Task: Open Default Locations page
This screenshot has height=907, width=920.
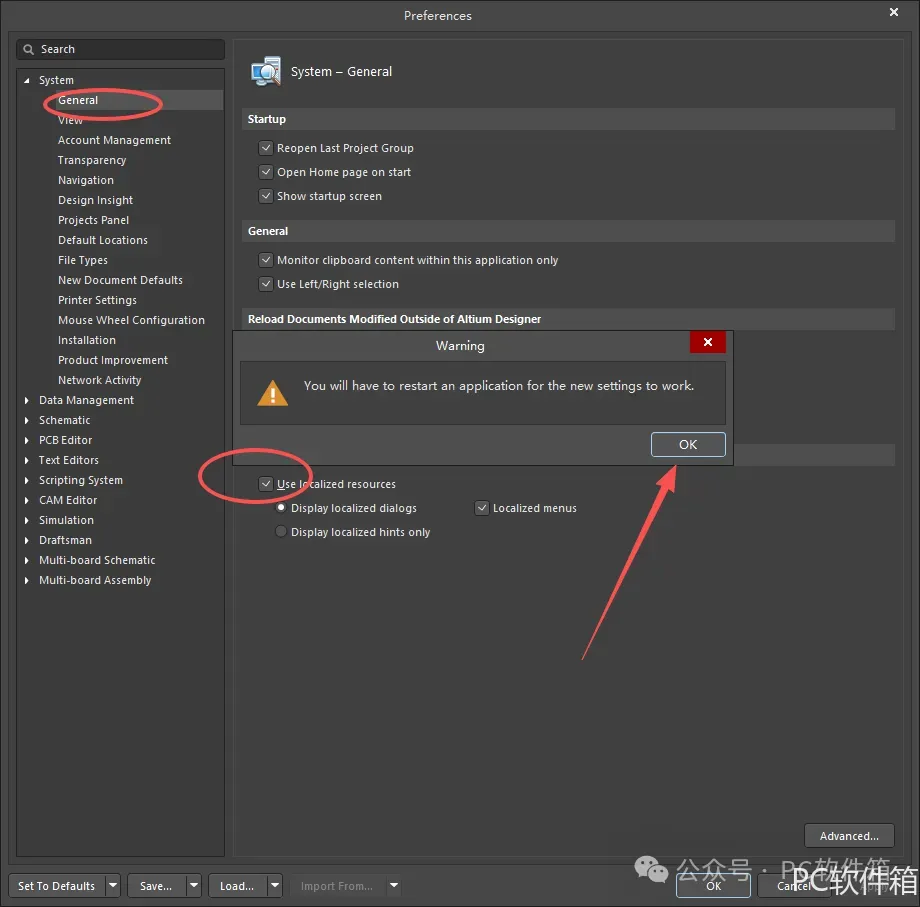Action: tap(103, 240)
